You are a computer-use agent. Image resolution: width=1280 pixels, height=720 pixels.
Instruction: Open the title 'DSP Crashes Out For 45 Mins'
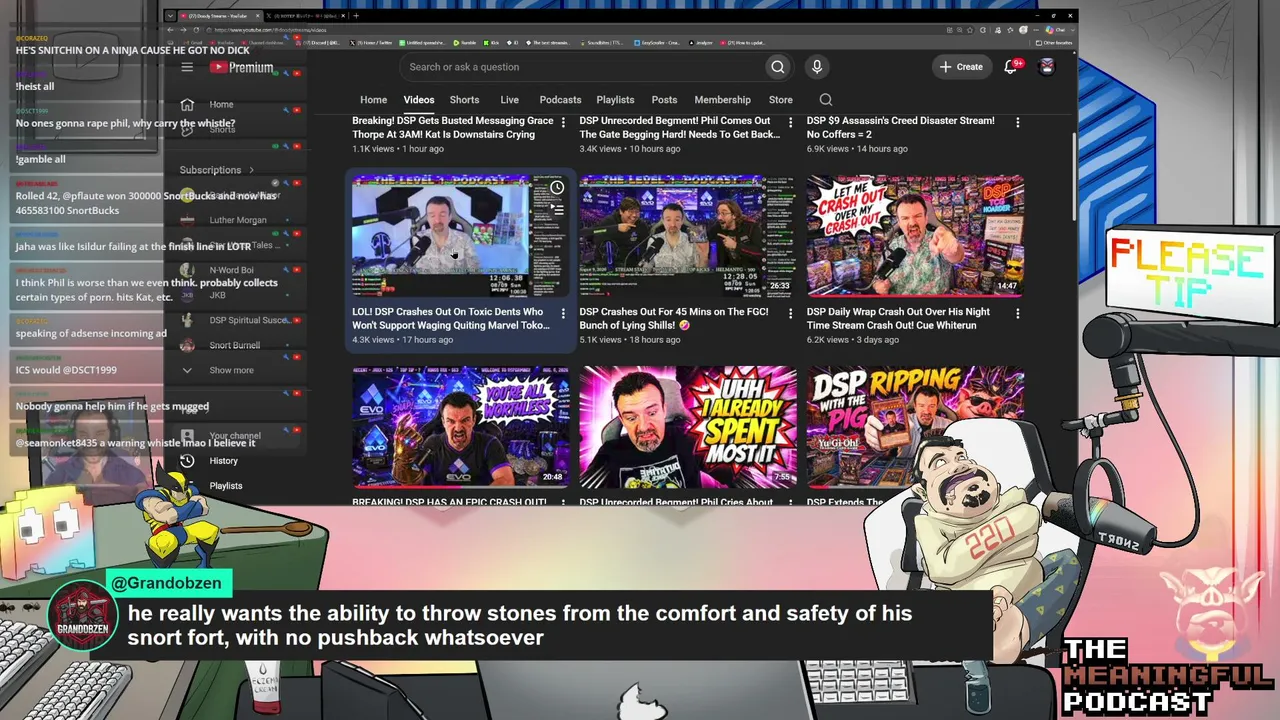pos(674,318)
